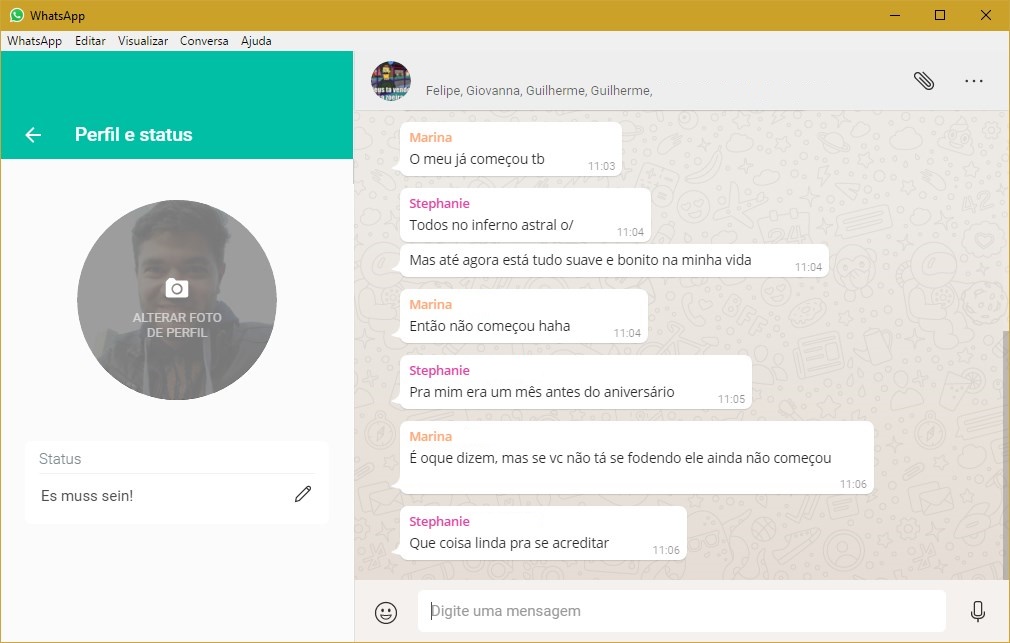The width and height of the screenshot is (1010, 643).
Task: Click ALTERAR FOTO DE PERFIL on photo
Action: 177,325
